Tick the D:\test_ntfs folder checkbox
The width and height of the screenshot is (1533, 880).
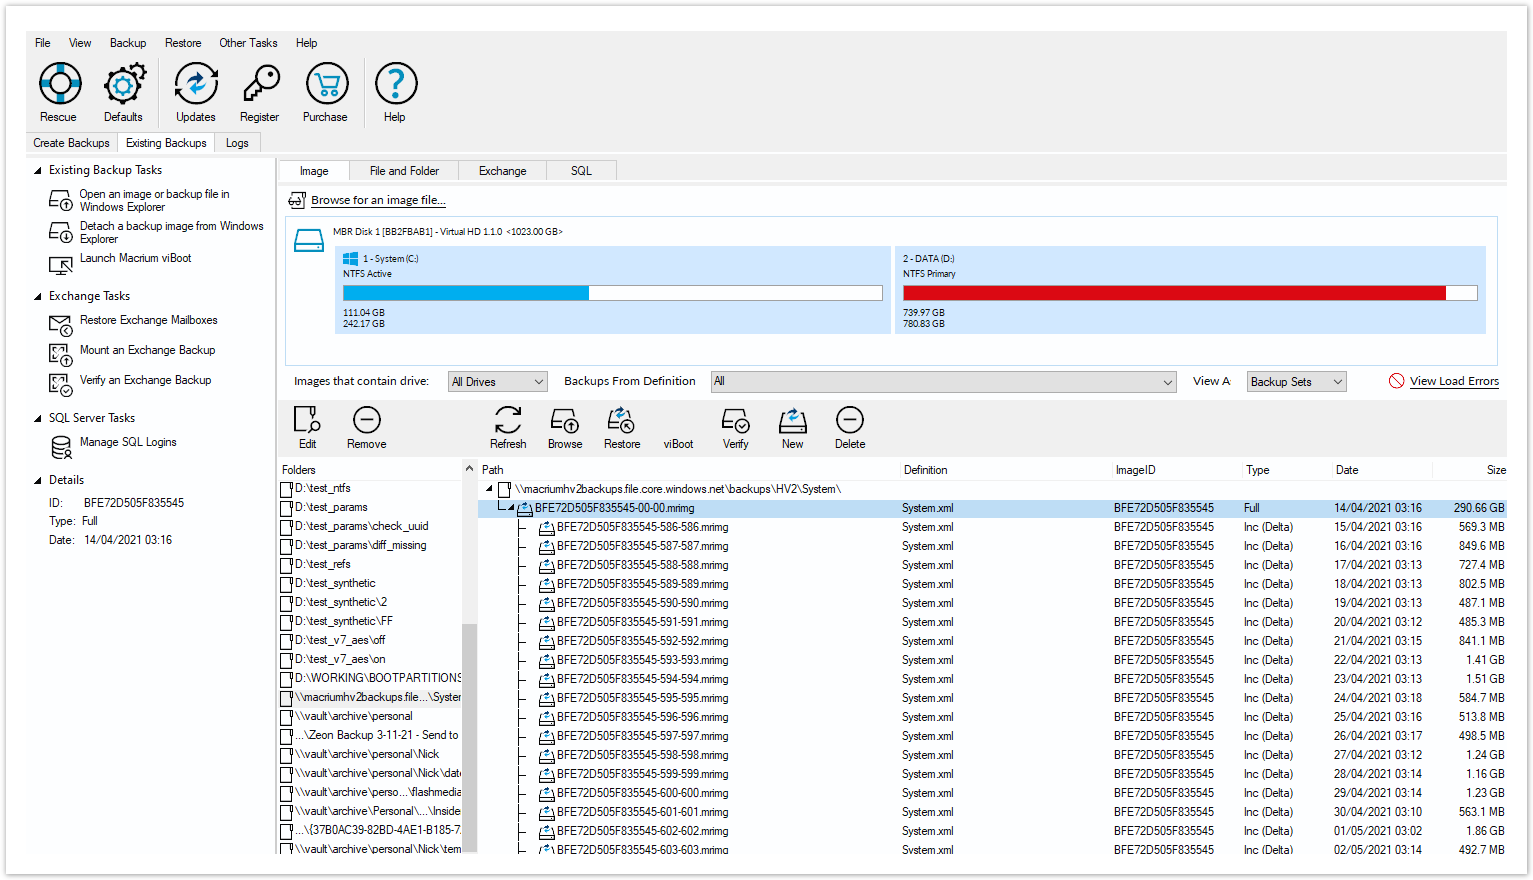(x=286, y=489)
